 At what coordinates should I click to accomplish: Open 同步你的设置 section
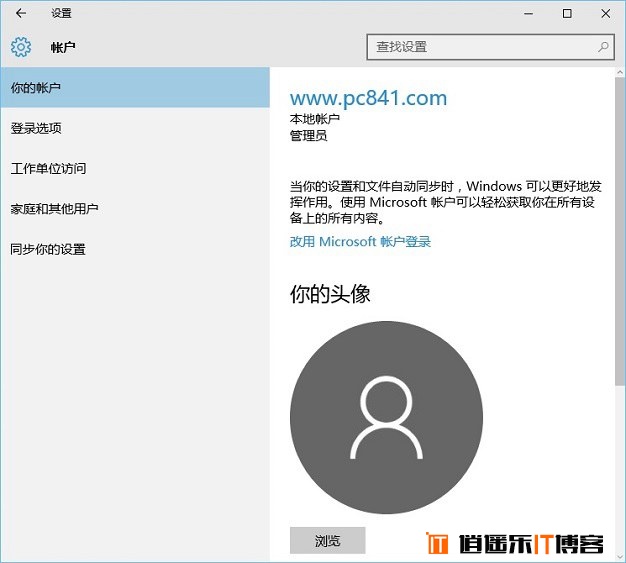[x=135, y=250]
